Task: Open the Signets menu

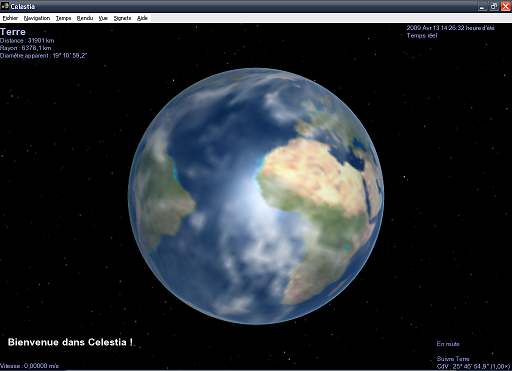Action: [122, 18]
